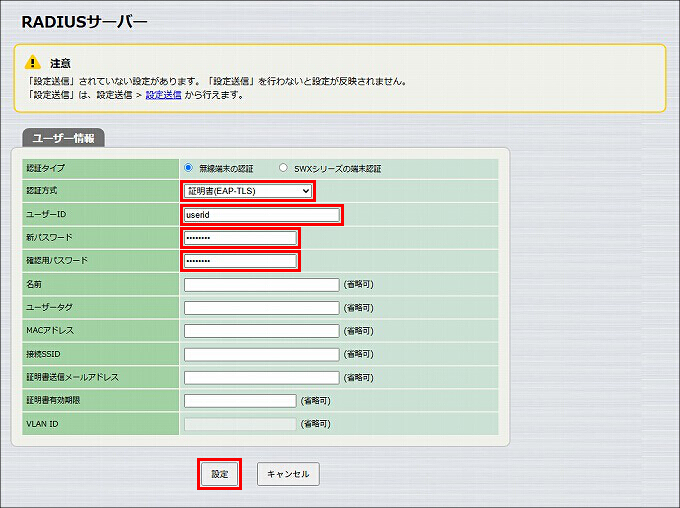Click the 認証タイプ row label

pos(46,168)
